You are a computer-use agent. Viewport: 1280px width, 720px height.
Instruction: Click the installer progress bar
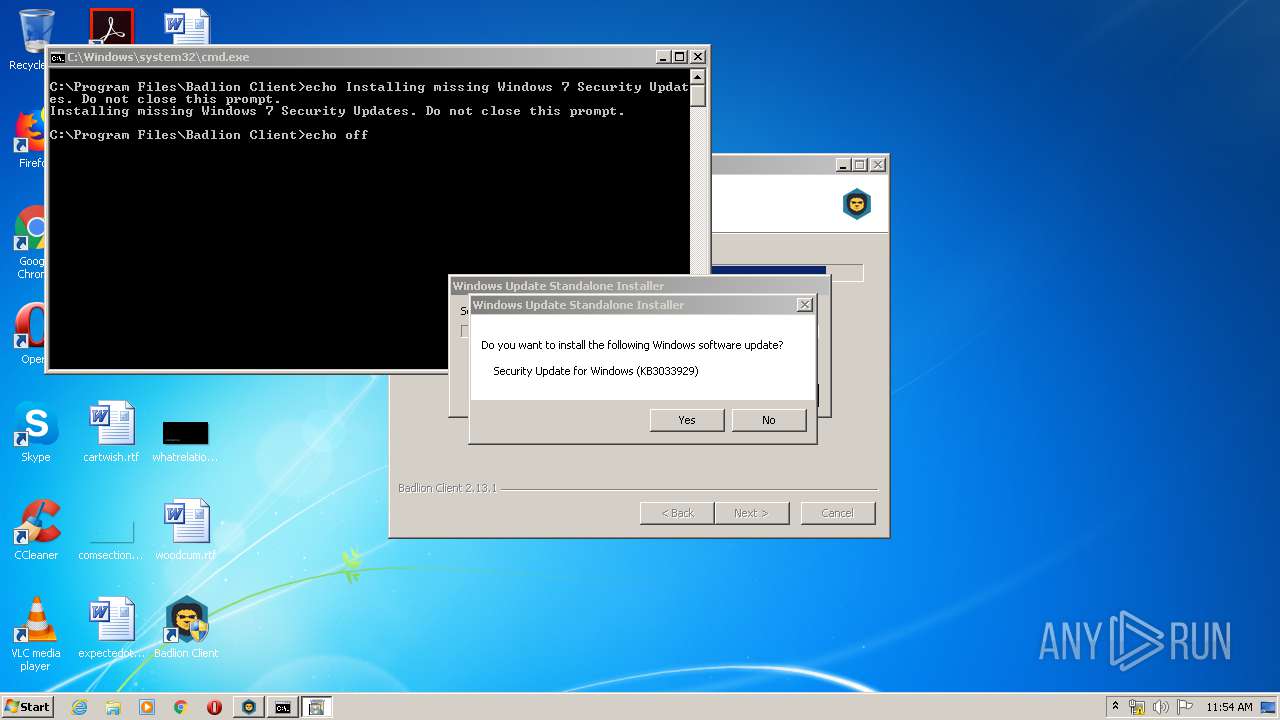(x=786, y=273)
